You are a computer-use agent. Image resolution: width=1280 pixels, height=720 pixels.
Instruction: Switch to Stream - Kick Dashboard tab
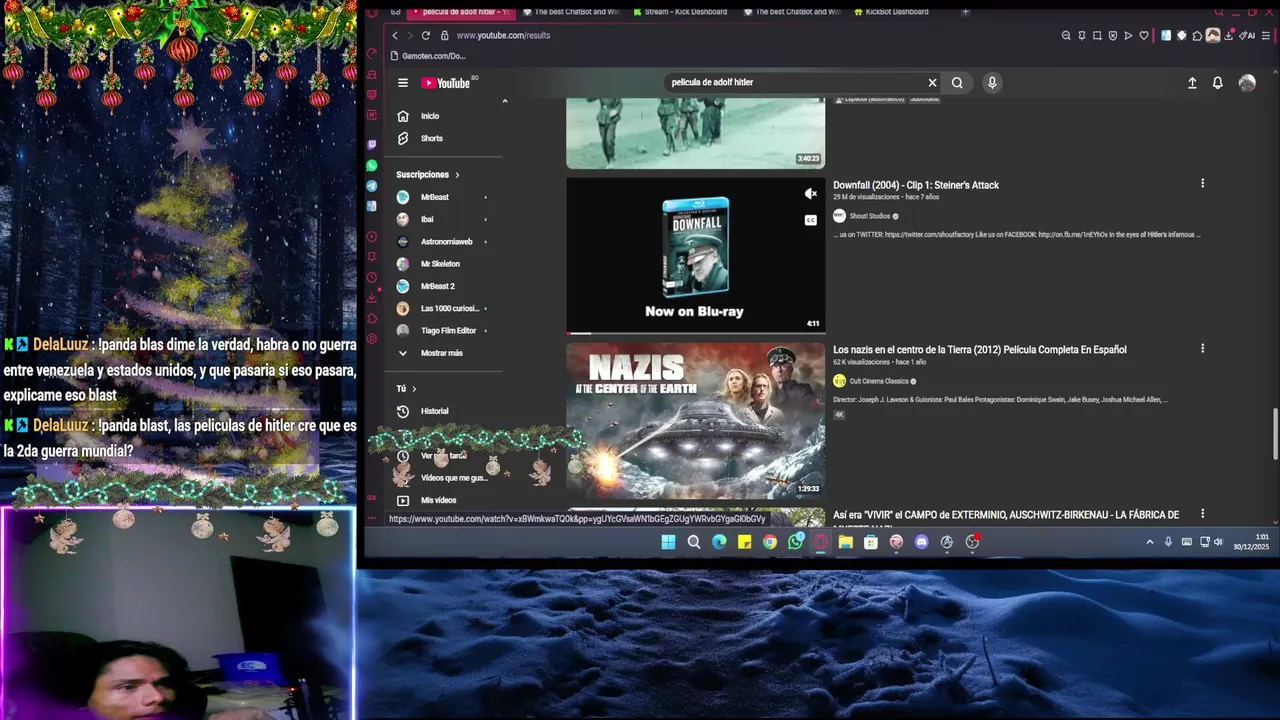tap(679, 12)
